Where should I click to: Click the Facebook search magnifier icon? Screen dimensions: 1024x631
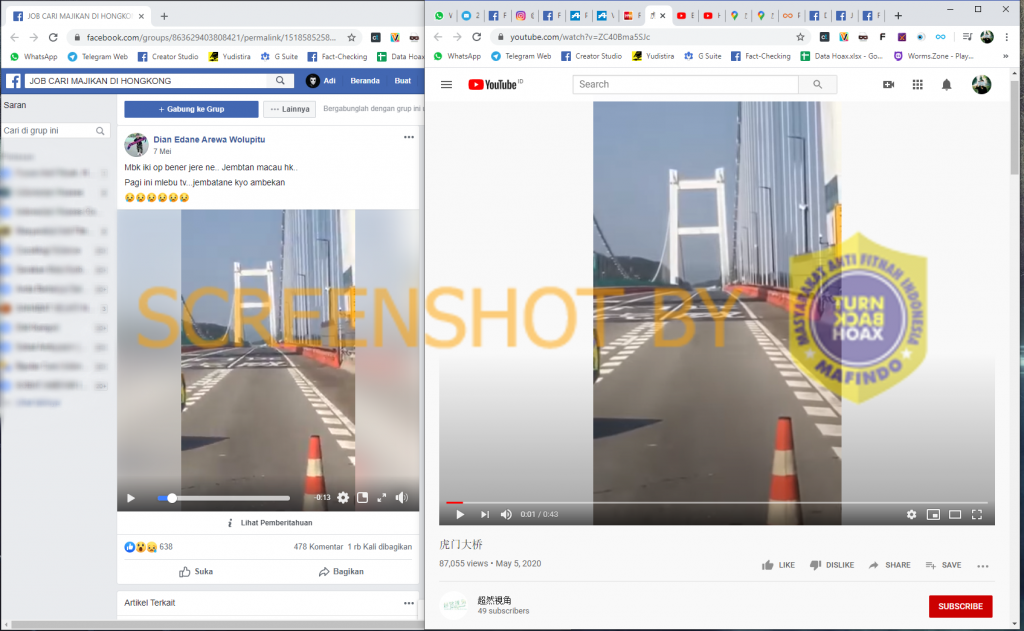point(281,80)
